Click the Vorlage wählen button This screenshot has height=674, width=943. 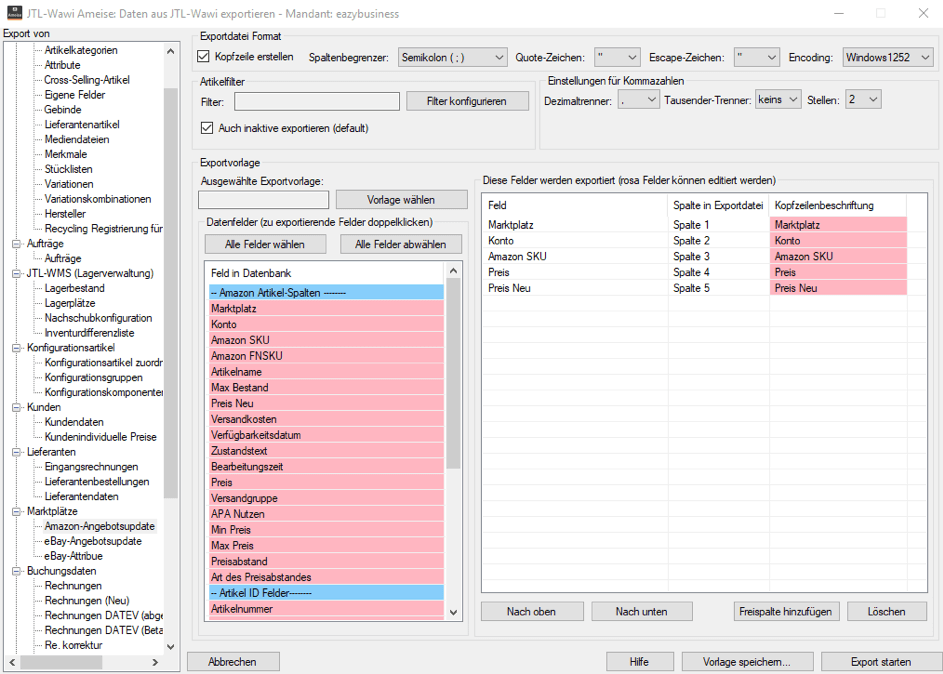(401, 200)
